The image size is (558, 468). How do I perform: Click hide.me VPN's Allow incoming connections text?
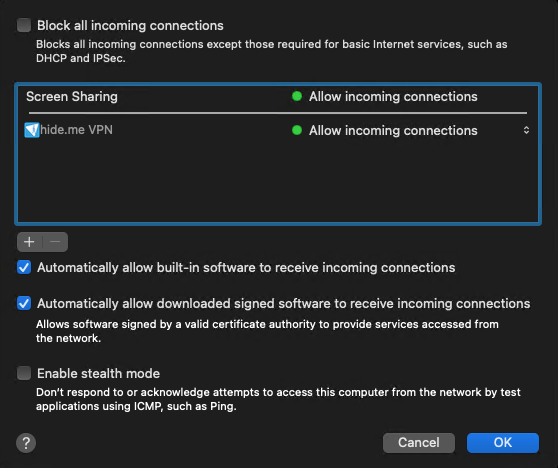click(x=393, y=131)
